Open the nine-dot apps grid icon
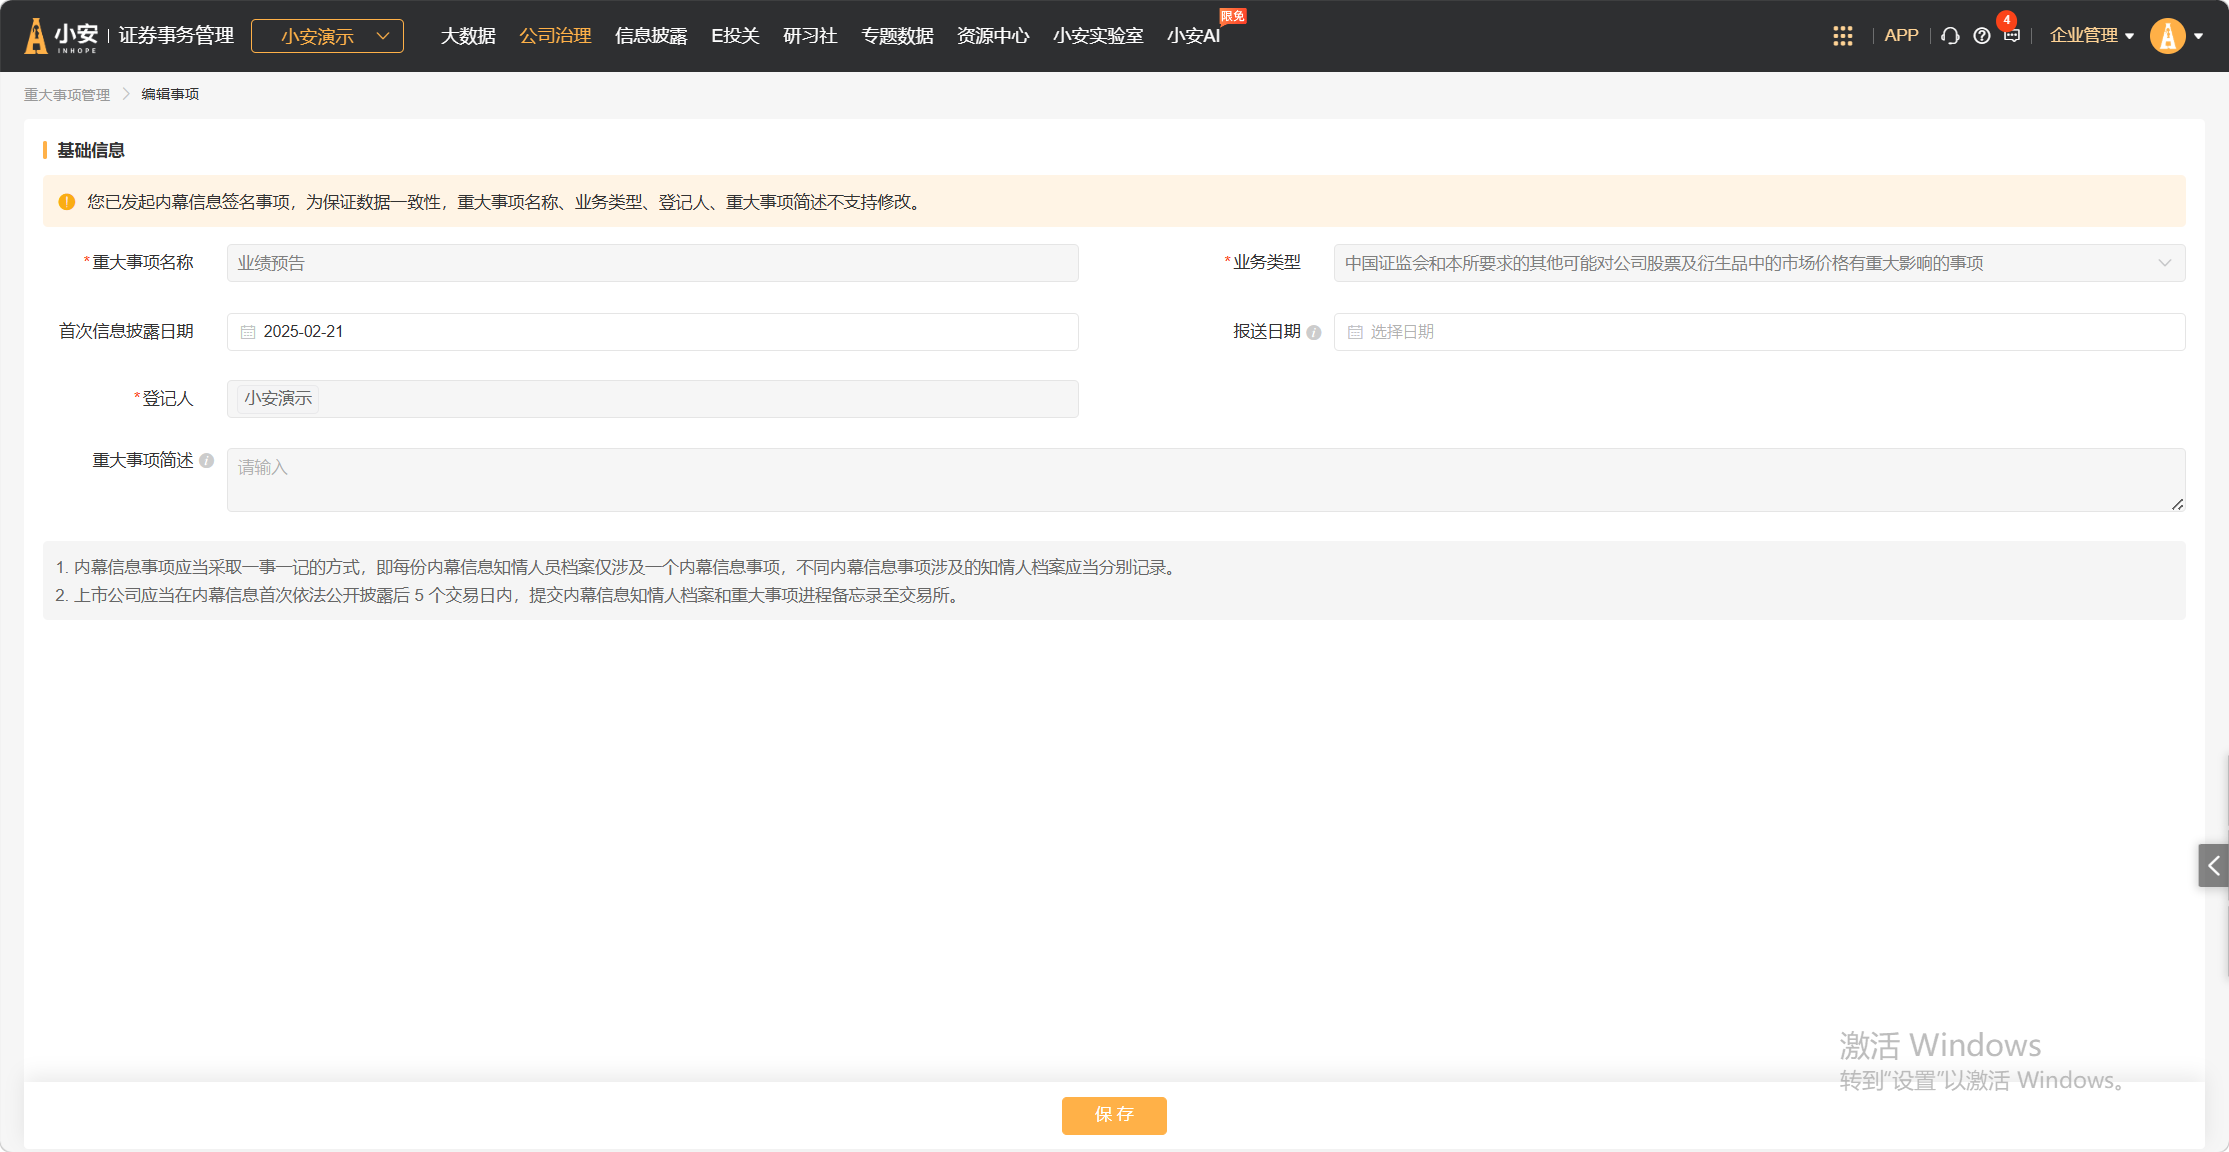Screen dimensions: 2229x1152 [1842, 36]
